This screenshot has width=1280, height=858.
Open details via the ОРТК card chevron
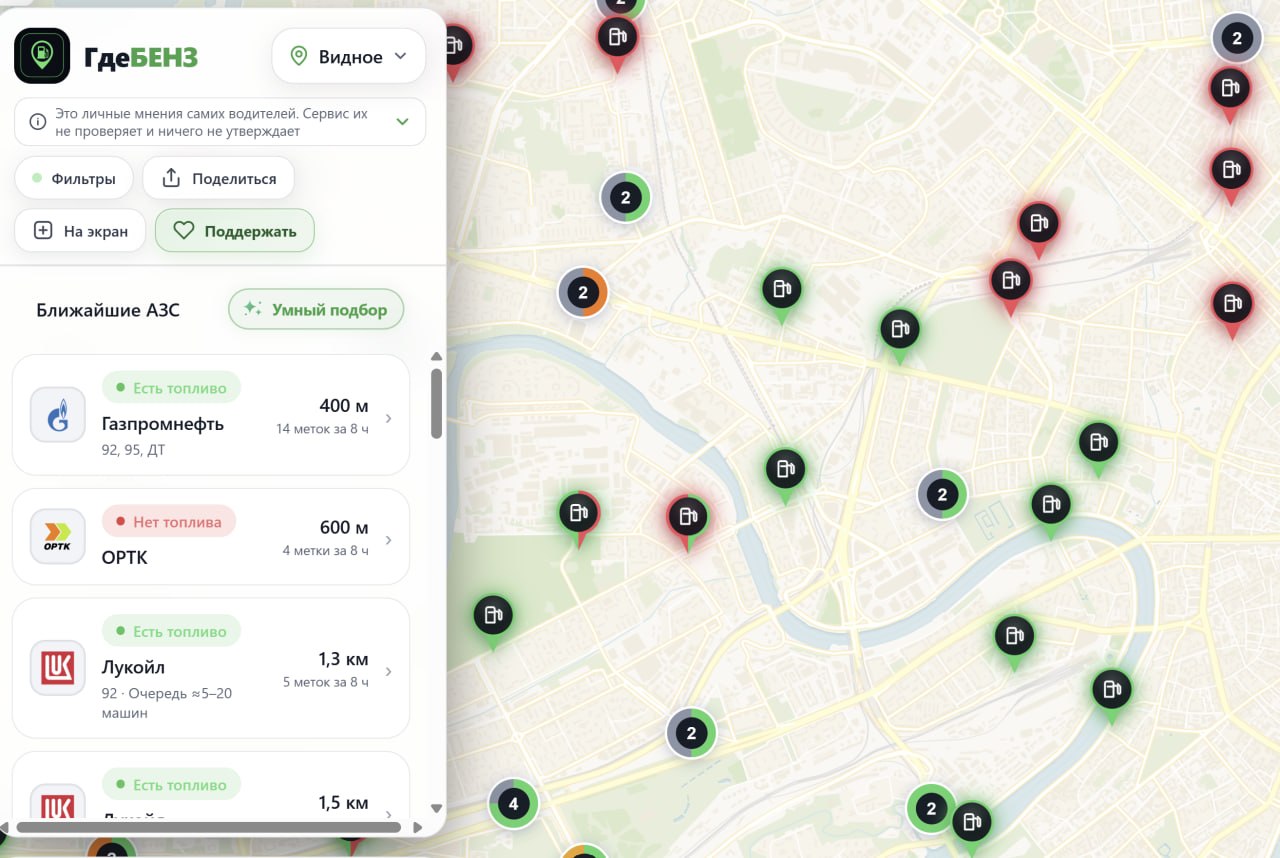click(x=389, y=540)
